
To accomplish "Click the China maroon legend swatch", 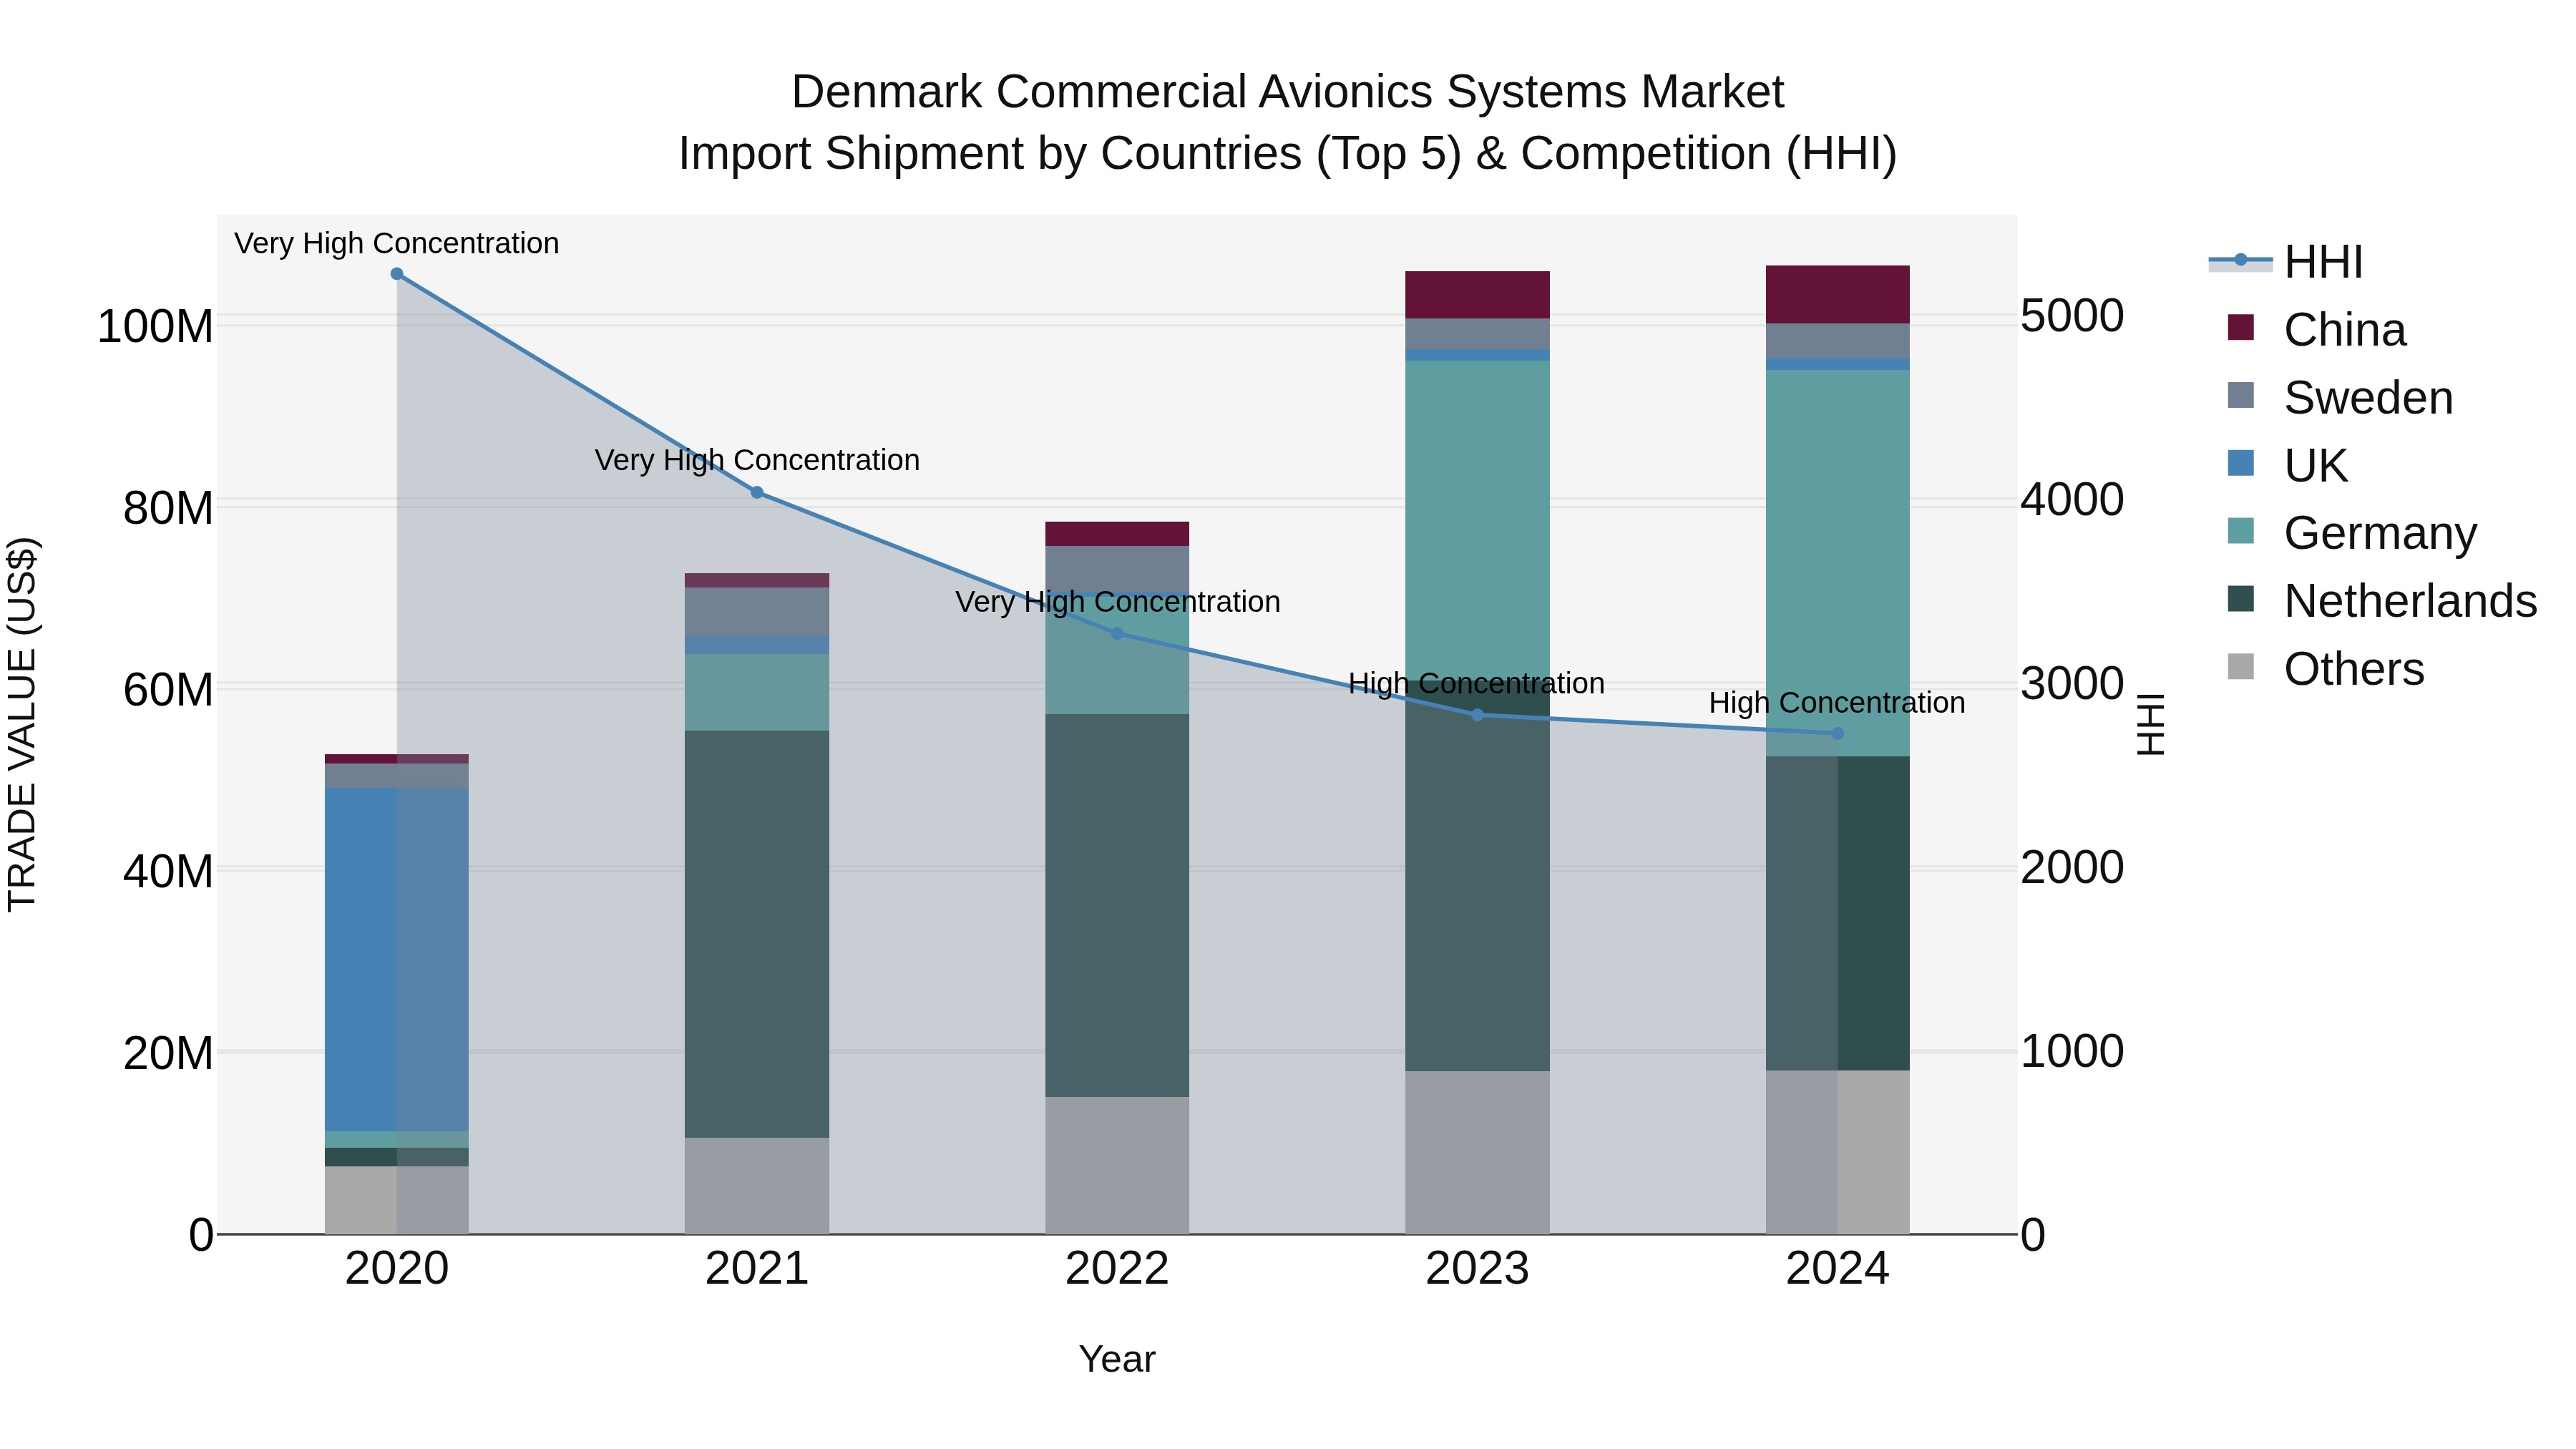I will click(2241, 328).
